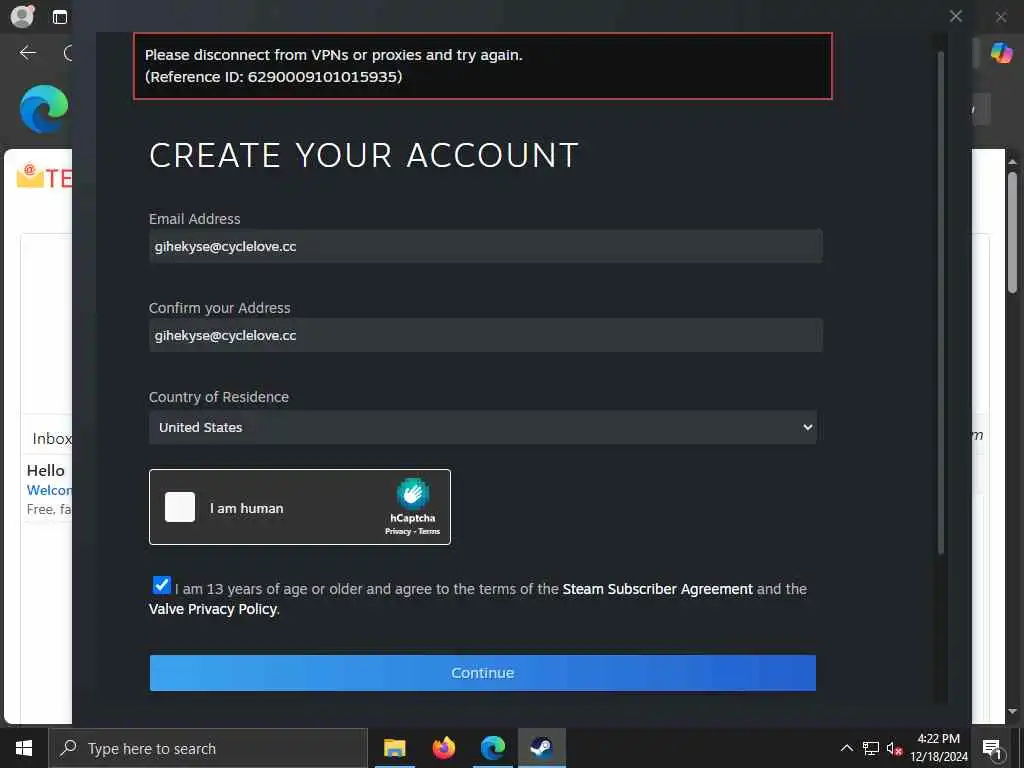1024x768 pixels.
Task: Open the Steam Subscriber Agreement link
Action: [657, 589]
